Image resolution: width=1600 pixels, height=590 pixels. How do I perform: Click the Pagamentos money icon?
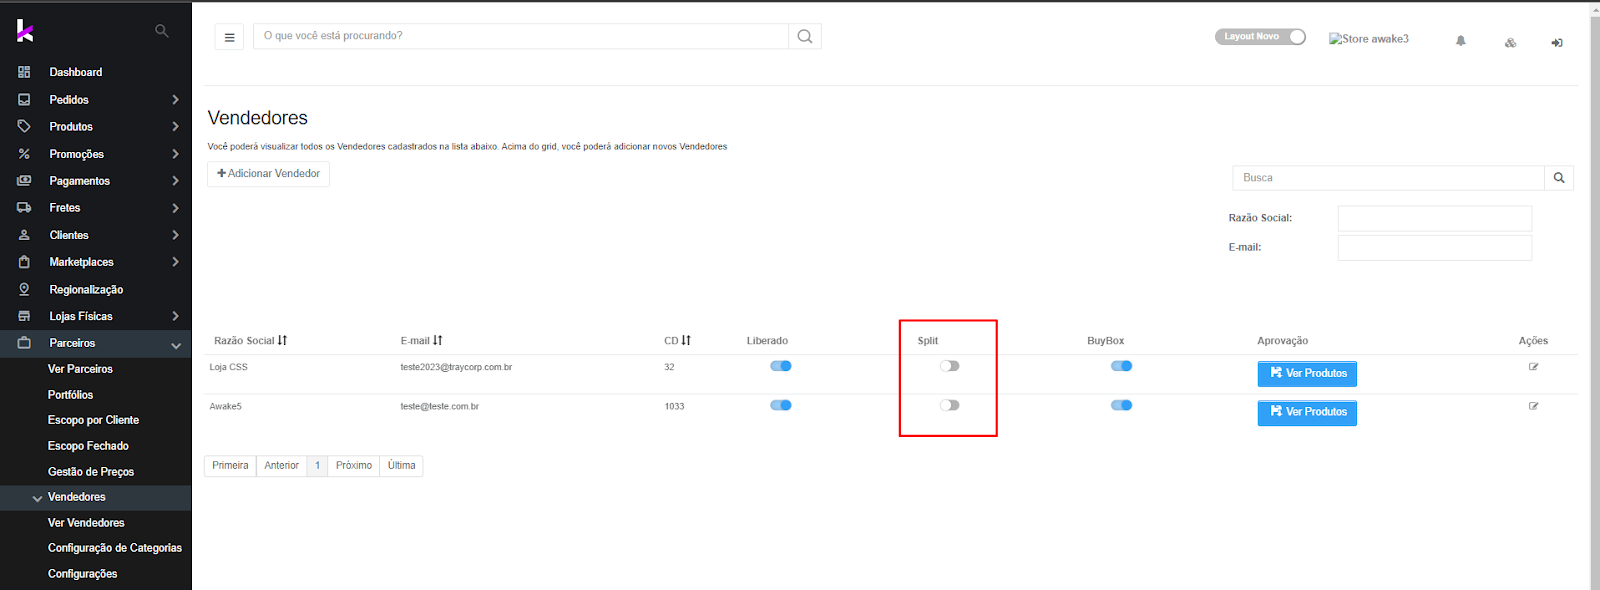pos(24,181)
